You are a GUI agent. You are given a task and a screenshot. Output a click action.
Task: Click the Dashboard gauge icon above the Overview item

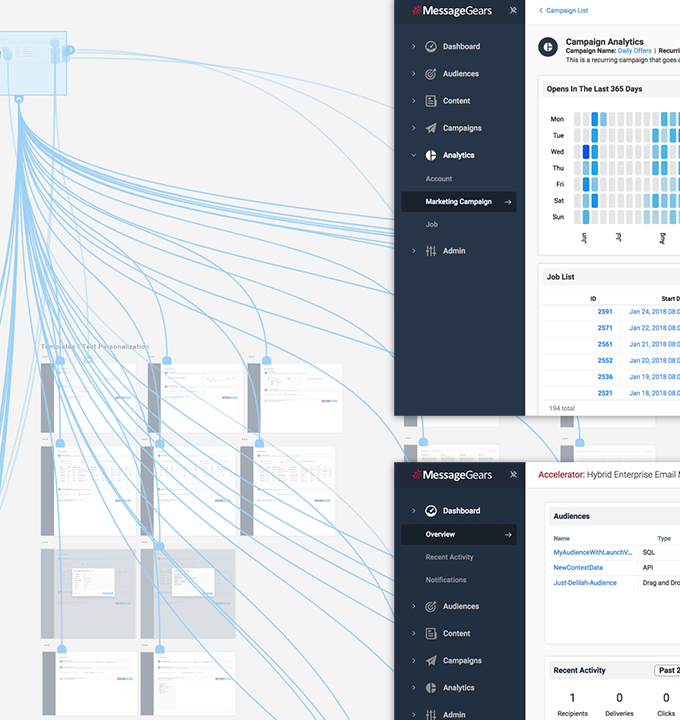click(431, 511)
